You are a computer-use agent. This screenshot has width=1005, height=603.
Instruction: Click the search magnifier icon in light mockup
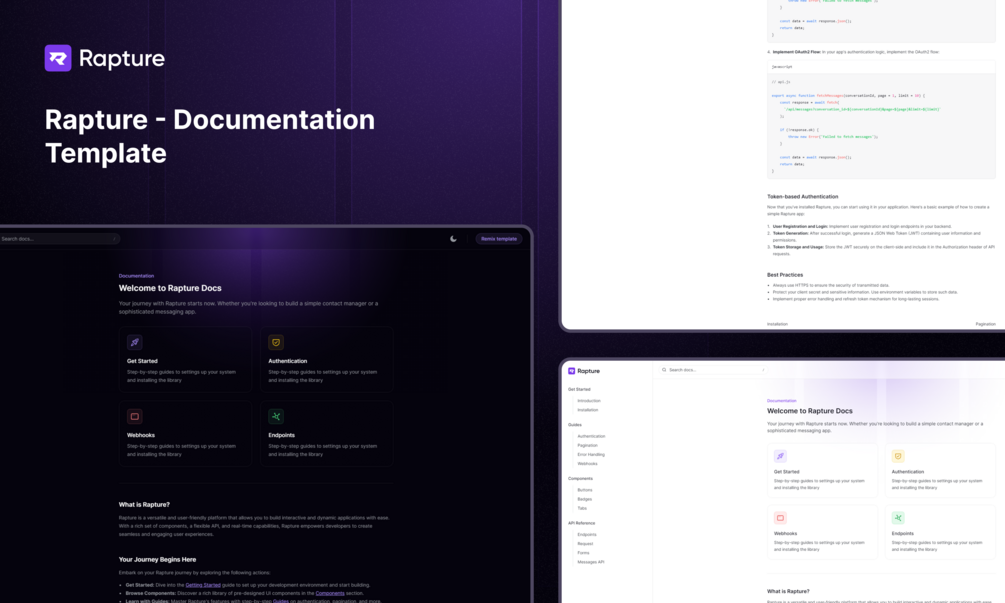pyautogui.click(x=664, y=370)
